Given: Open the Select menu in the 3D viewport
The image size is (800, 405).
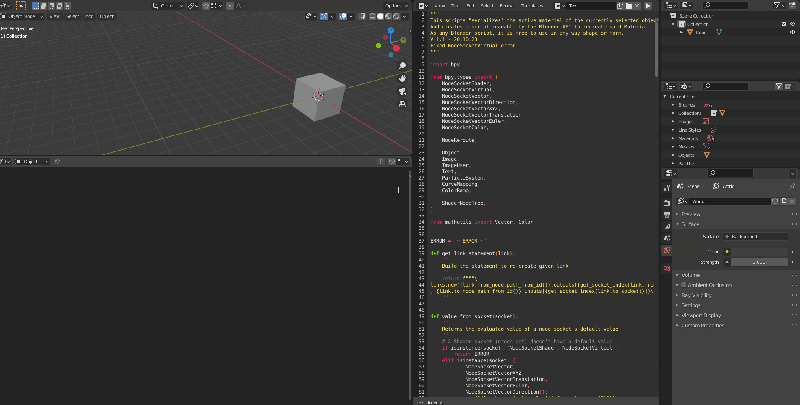Looking at the screenshot, I should click(72, 16).
